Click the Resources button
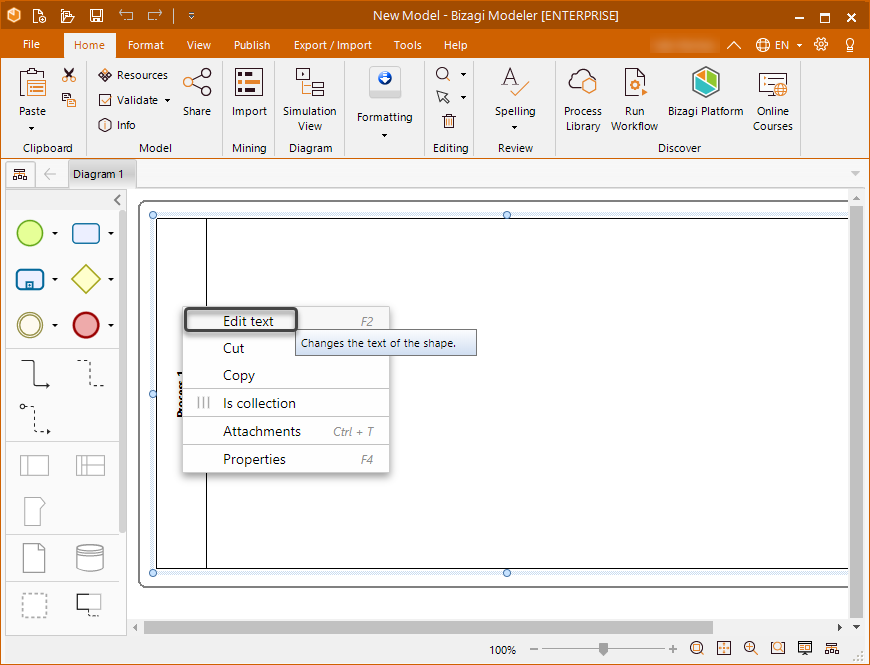Viewport: 870px width, 665px height. pyautogui.click(x=133, y=75)
